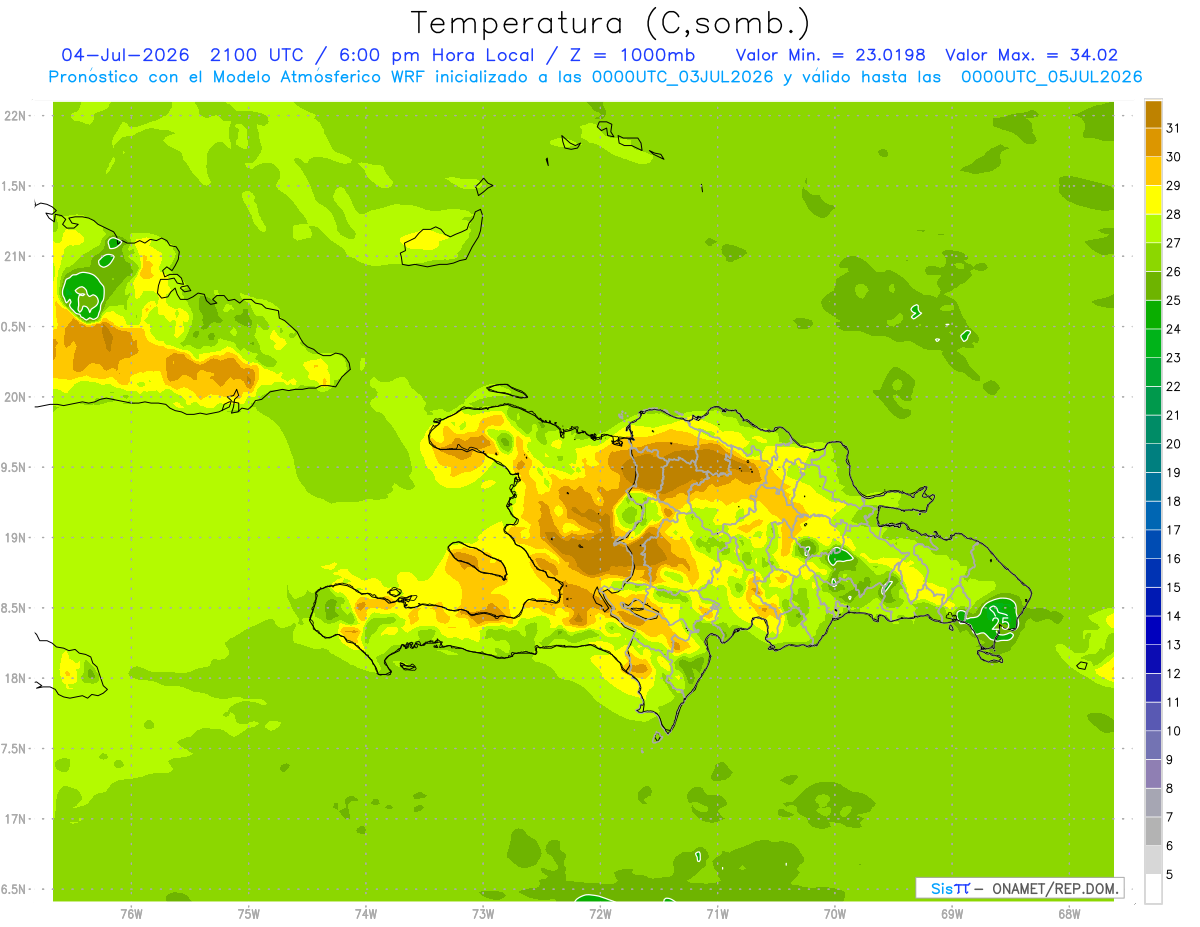Viewport: 1200px width, 927px height.
Task: Click the "Temperatura (C,somb.)" map title
Action: 612,23
